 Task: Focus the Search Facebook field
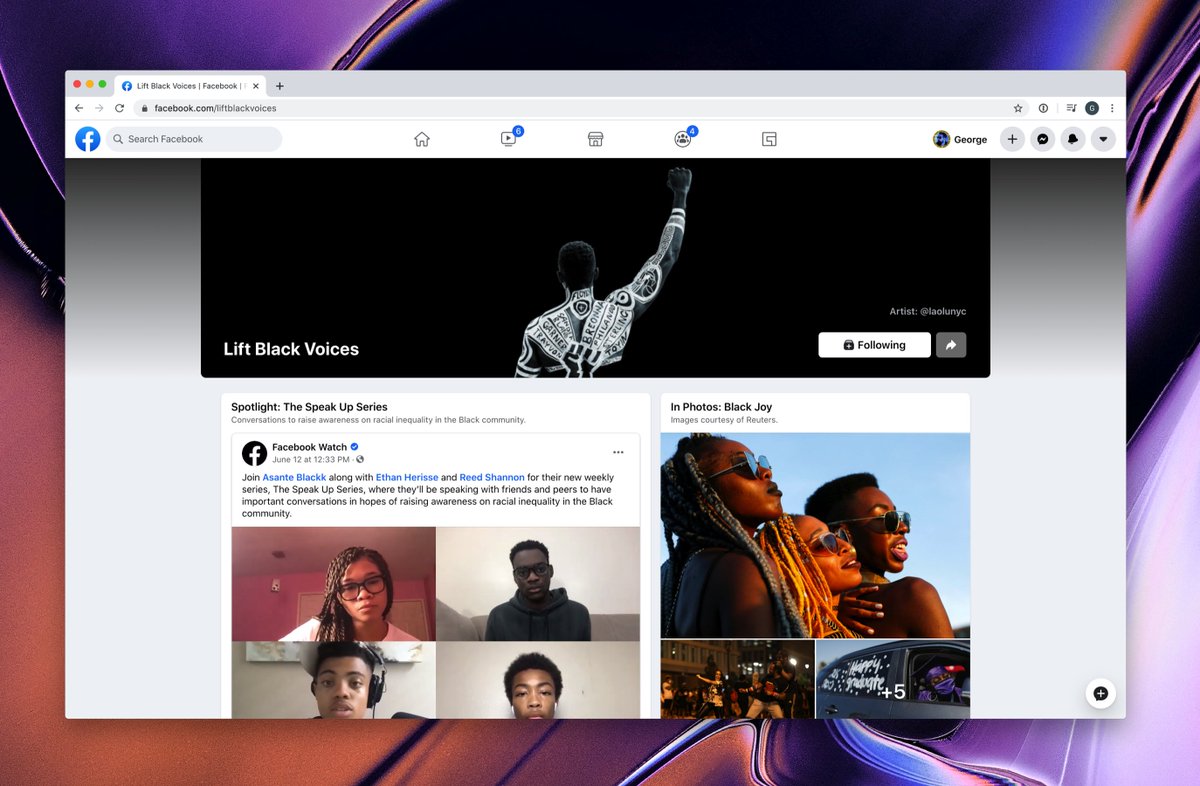[194, 139]
